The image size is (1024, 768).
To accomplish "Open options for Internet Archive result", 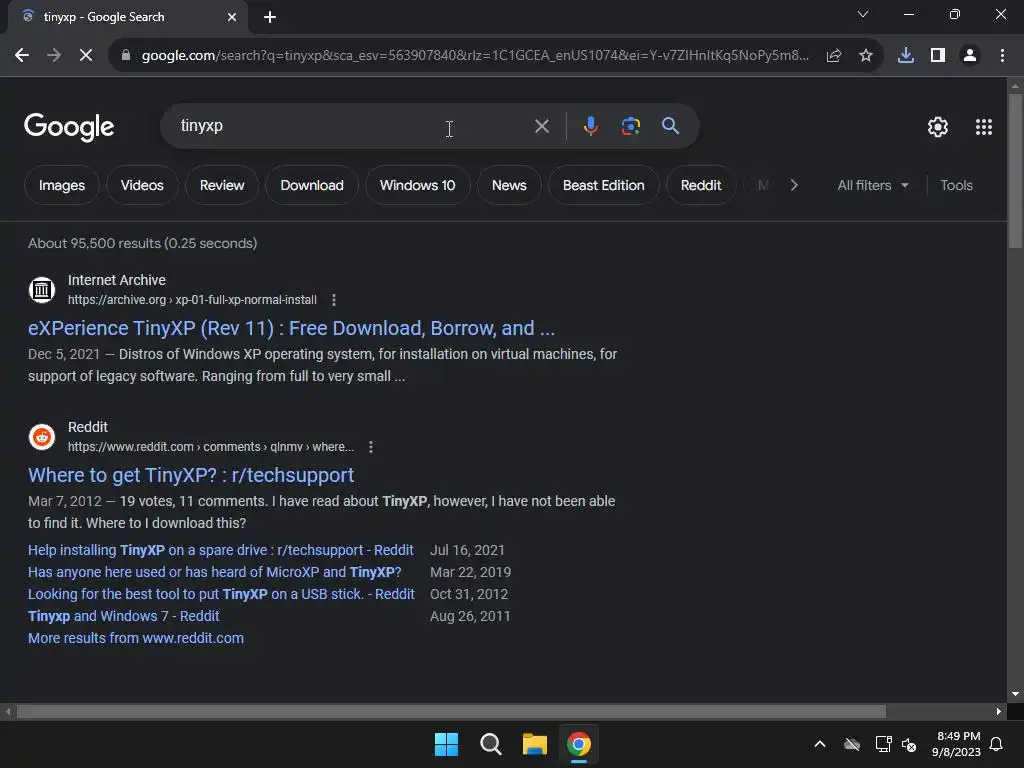I will pos(334,300).
